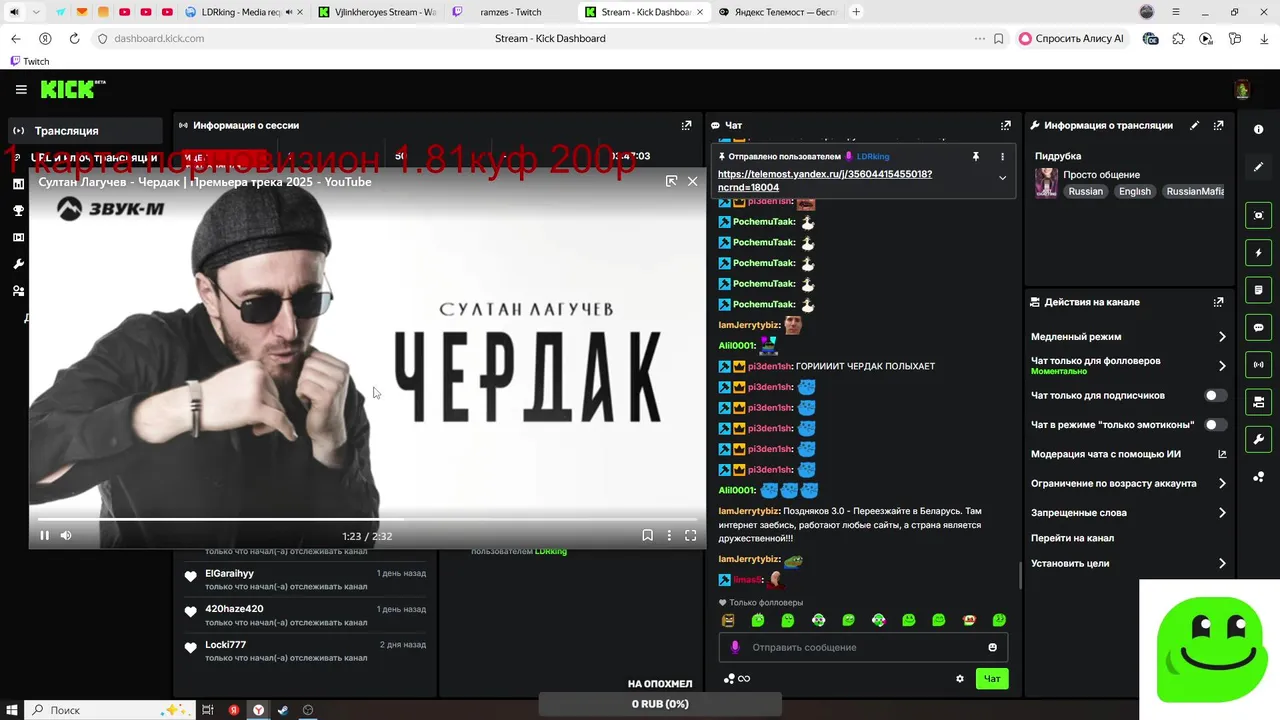Bookmark the video in the player
This screenshot has height=720, width=1280.
coord(647,536)
